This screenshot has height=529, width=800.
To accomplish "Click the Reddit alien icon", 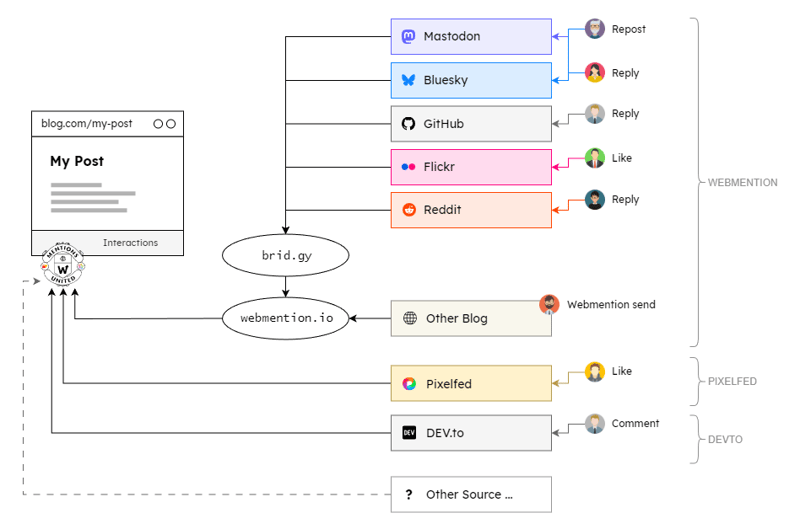I will pos(408,210).
